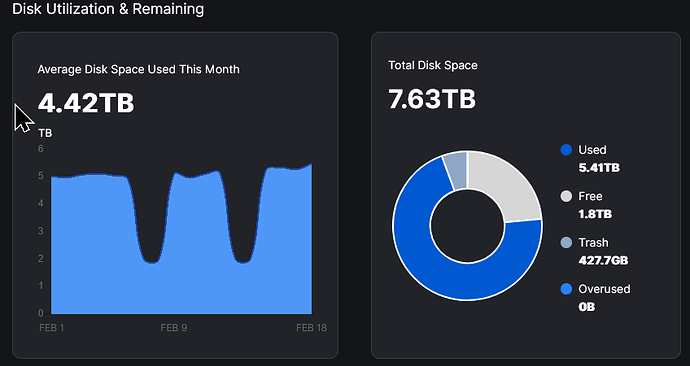Select the Trash legend label
Viewport: 690px width, 366px height.
(x=593, y=243)
